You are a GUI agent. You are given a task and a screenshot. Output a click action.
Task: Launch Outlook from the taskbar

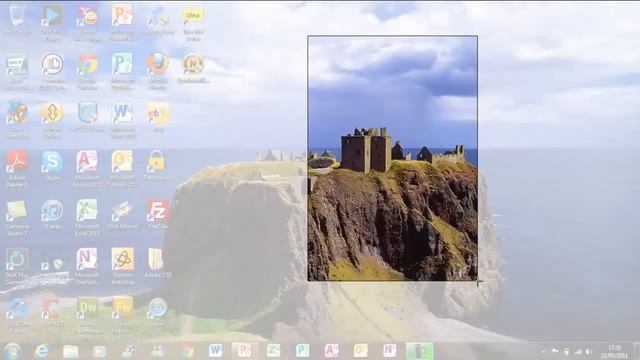(x=361, y=350)
